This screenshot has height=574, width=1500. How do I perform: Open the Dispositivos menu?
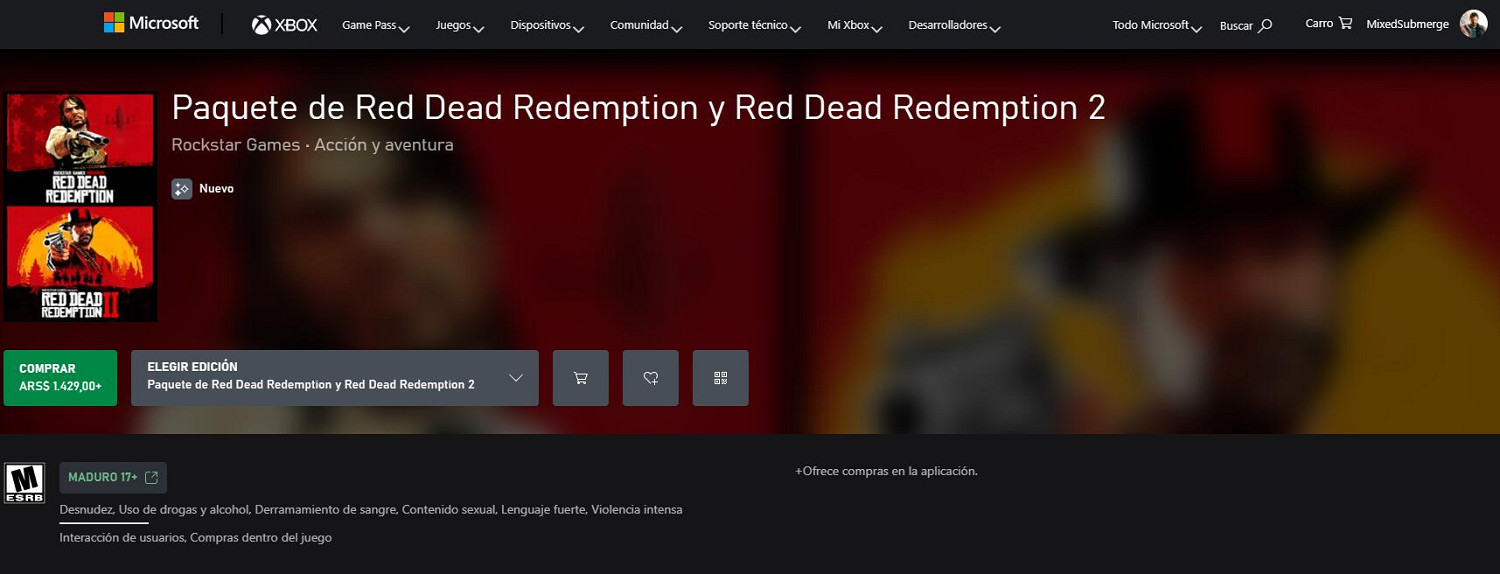[x=547, y=25]
